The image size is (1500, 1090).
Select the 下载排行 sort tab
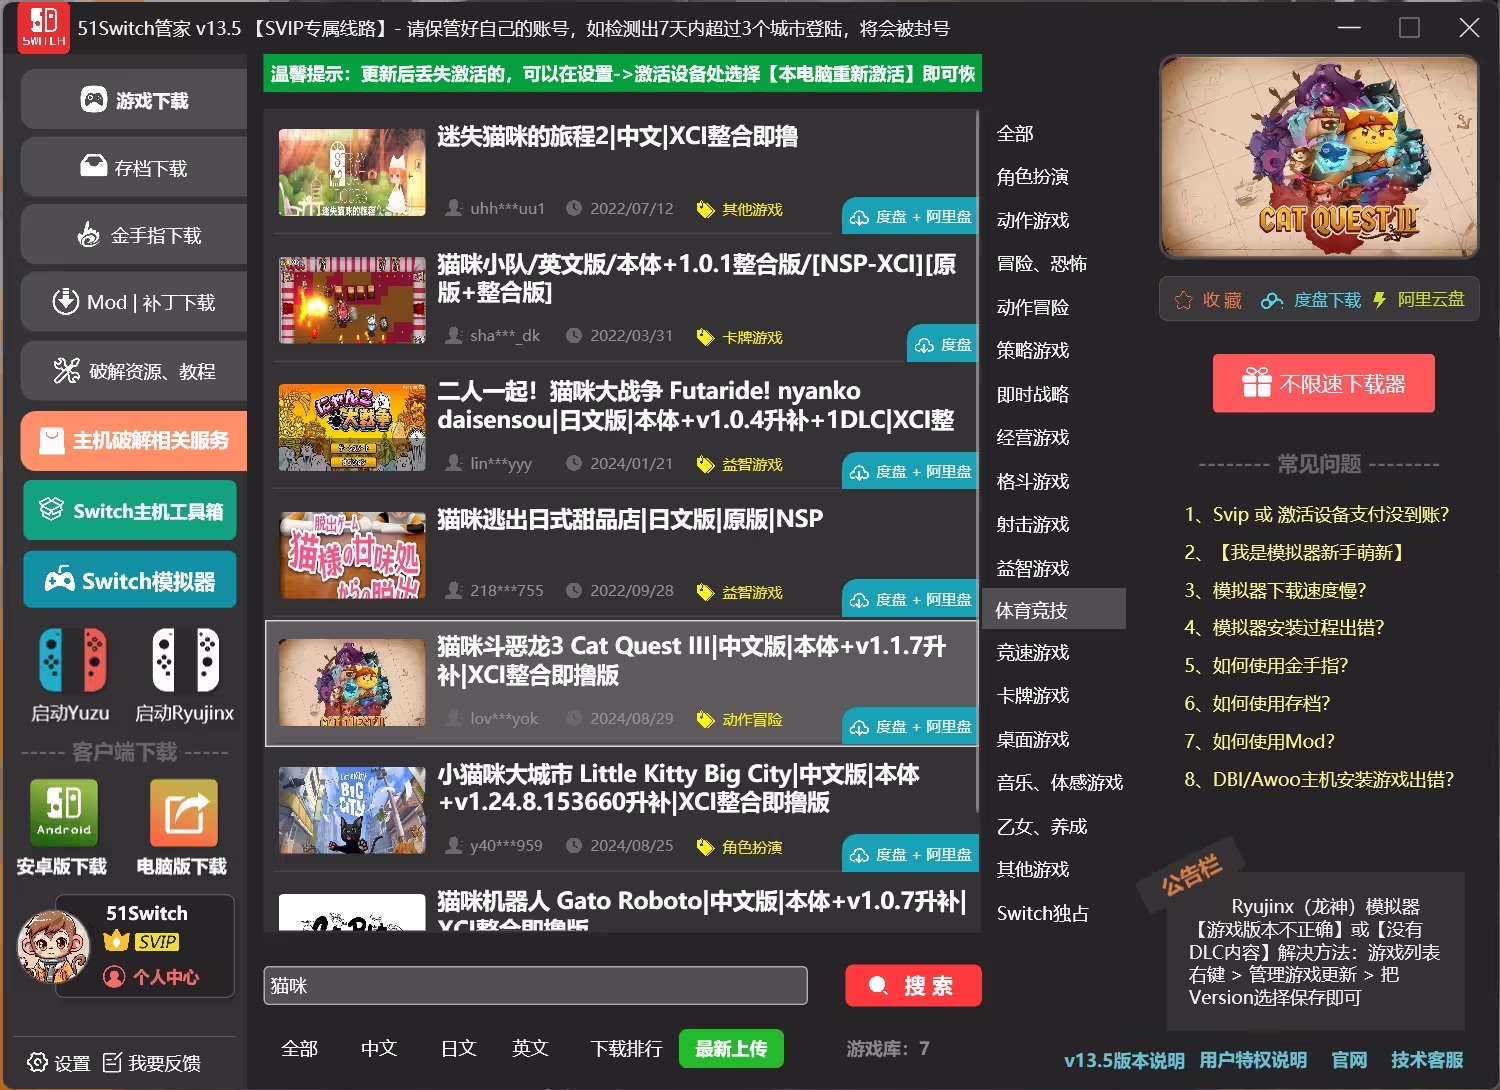tap(626, 1048)
